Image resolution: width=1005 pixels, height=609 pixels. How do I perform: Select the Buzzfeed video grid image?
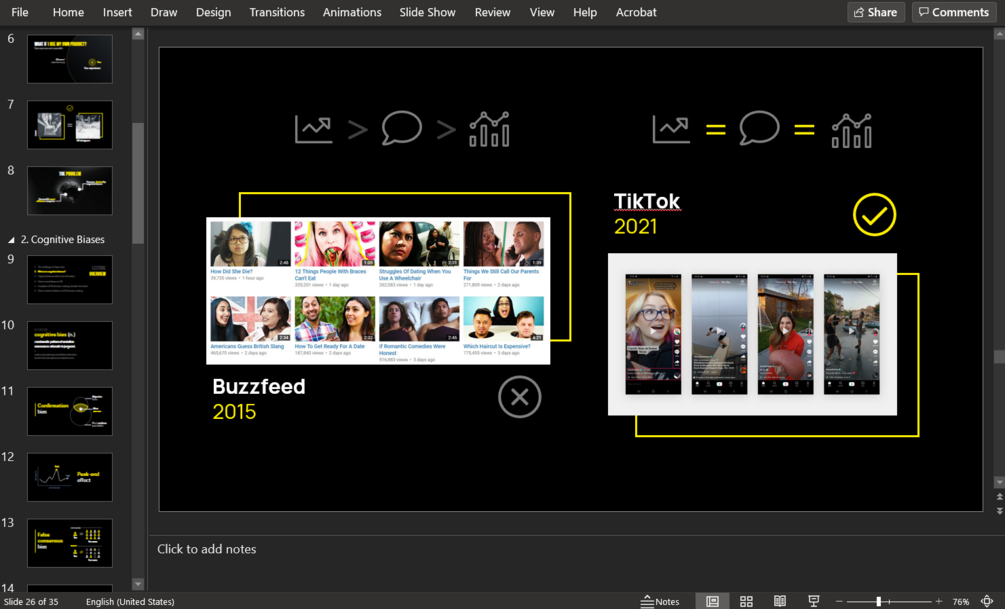pyautogui.click(x=378, y=291)
